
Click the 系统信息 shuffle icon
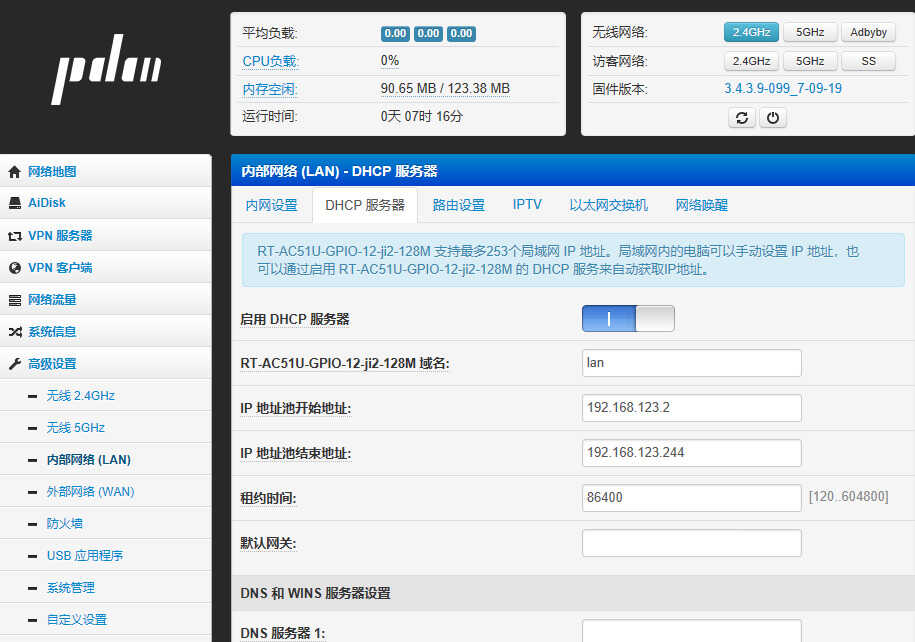coord(15,332)
